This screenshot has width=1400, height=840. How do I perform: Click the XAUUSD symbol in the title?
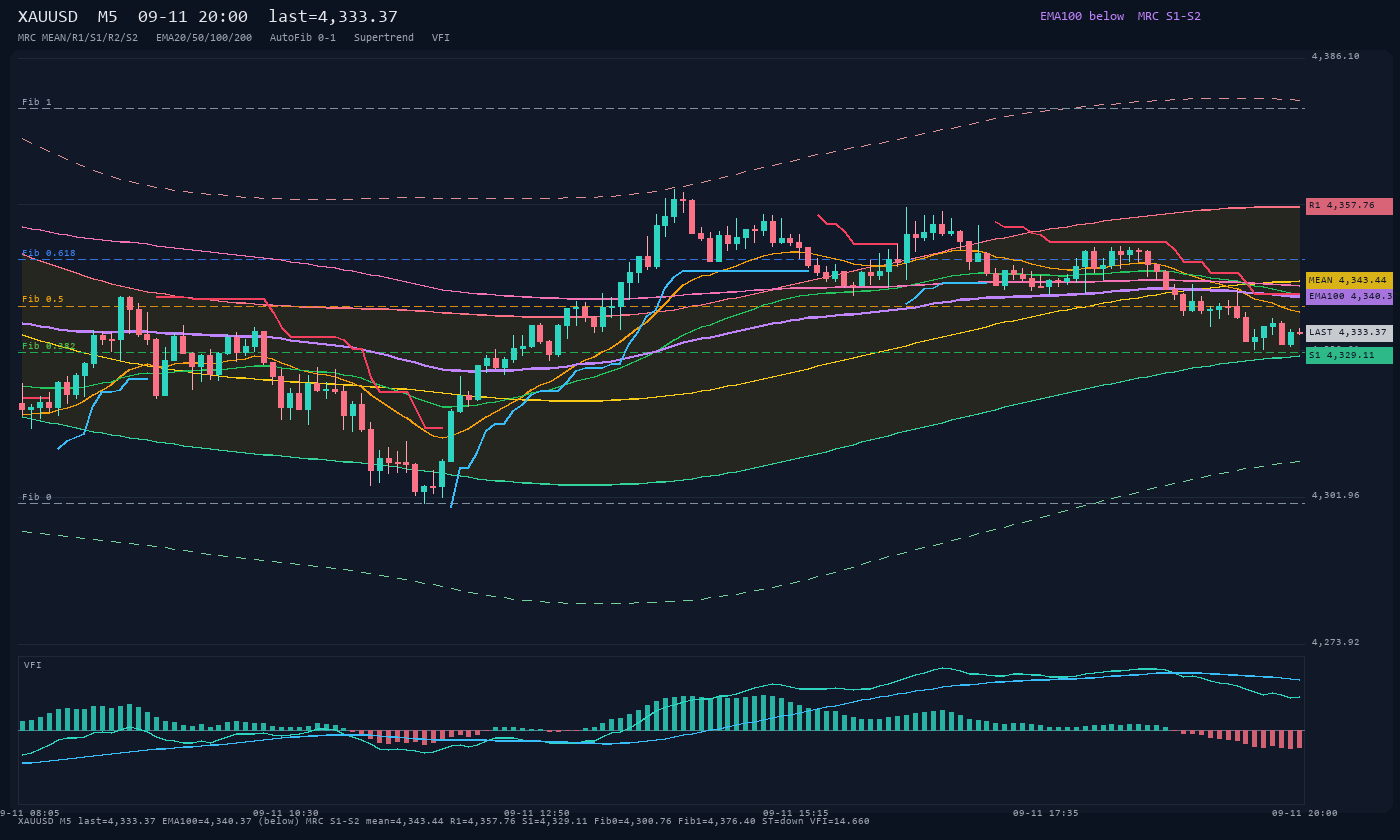click(48, 17)
